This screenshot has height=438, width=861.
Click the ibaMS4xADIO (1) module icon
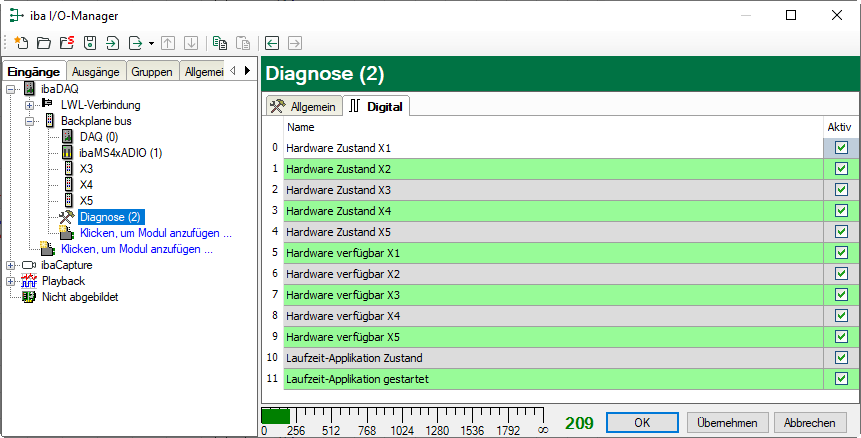(68, 152)
